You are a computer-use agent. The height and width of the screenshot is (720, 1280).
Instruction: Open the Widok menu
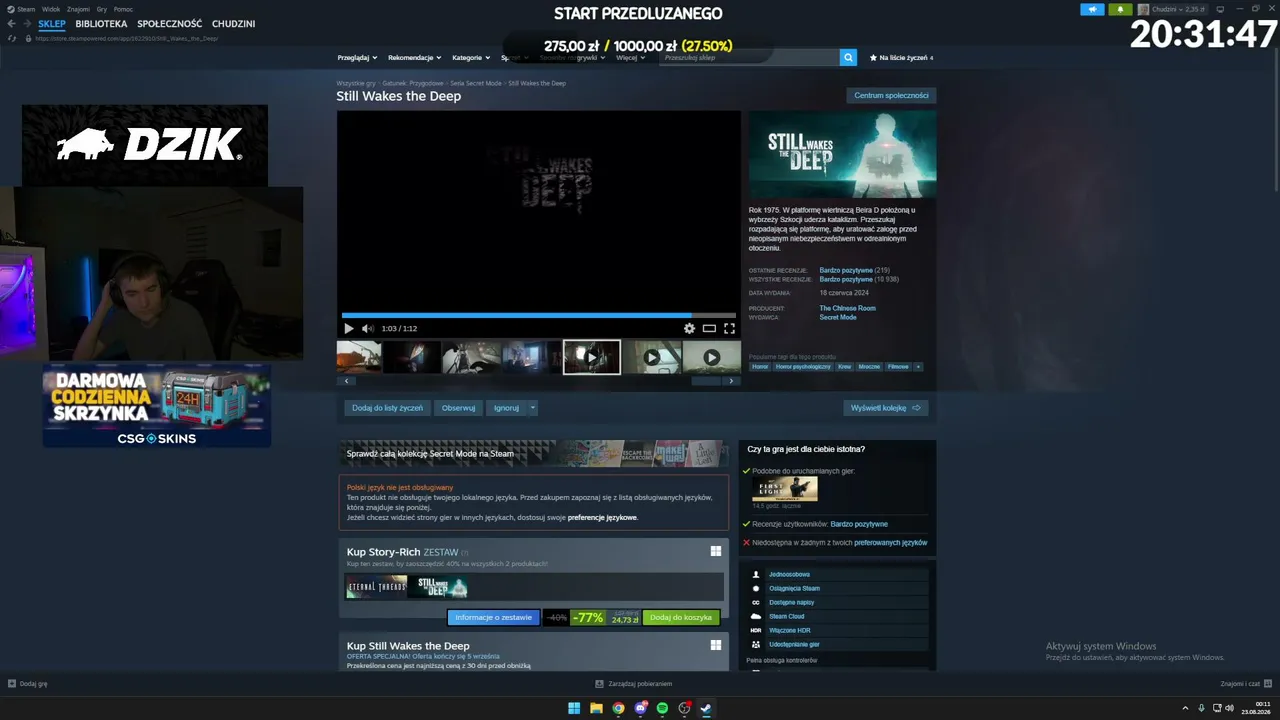click(51, 9)
